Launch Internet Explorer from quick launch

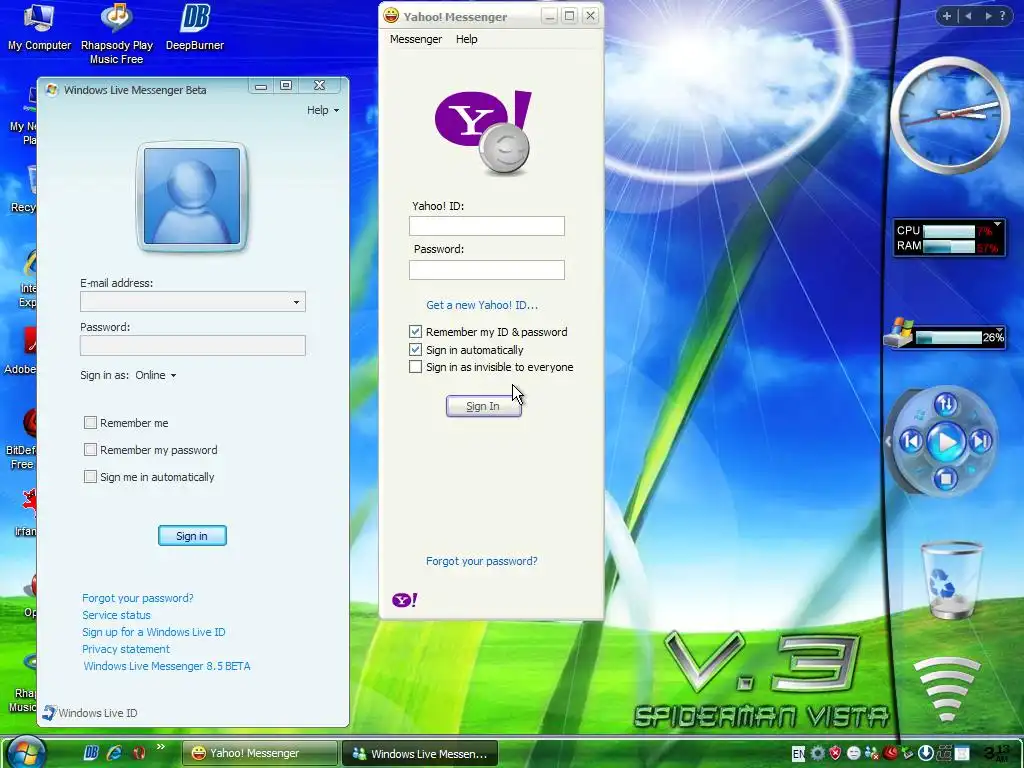pos(115,753)
